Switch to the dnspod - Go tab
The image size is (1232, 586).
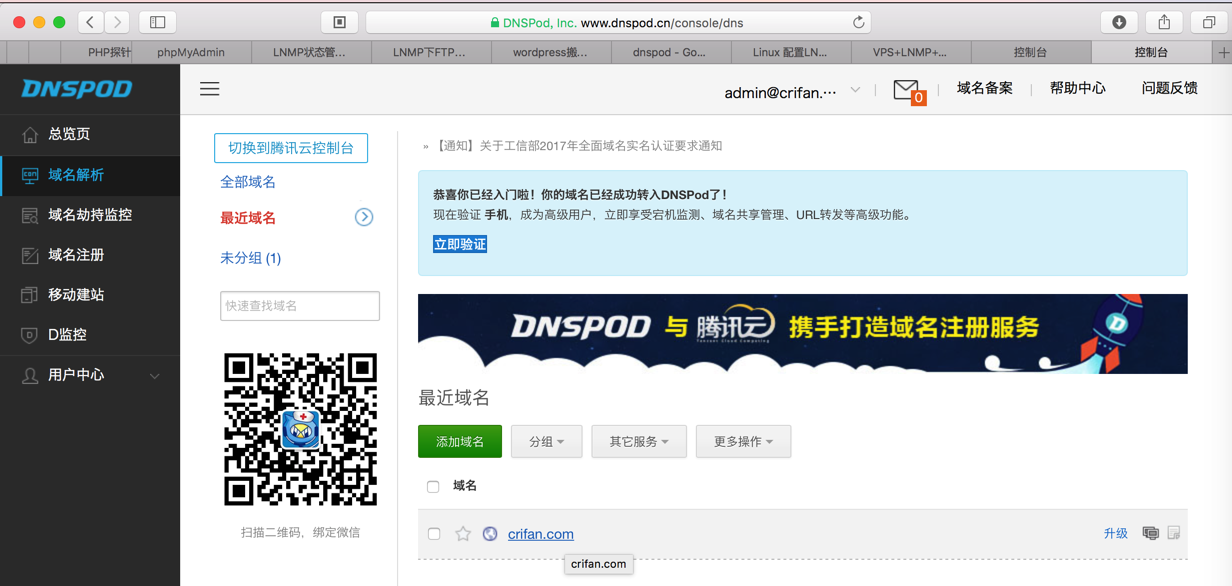[670, 52]
